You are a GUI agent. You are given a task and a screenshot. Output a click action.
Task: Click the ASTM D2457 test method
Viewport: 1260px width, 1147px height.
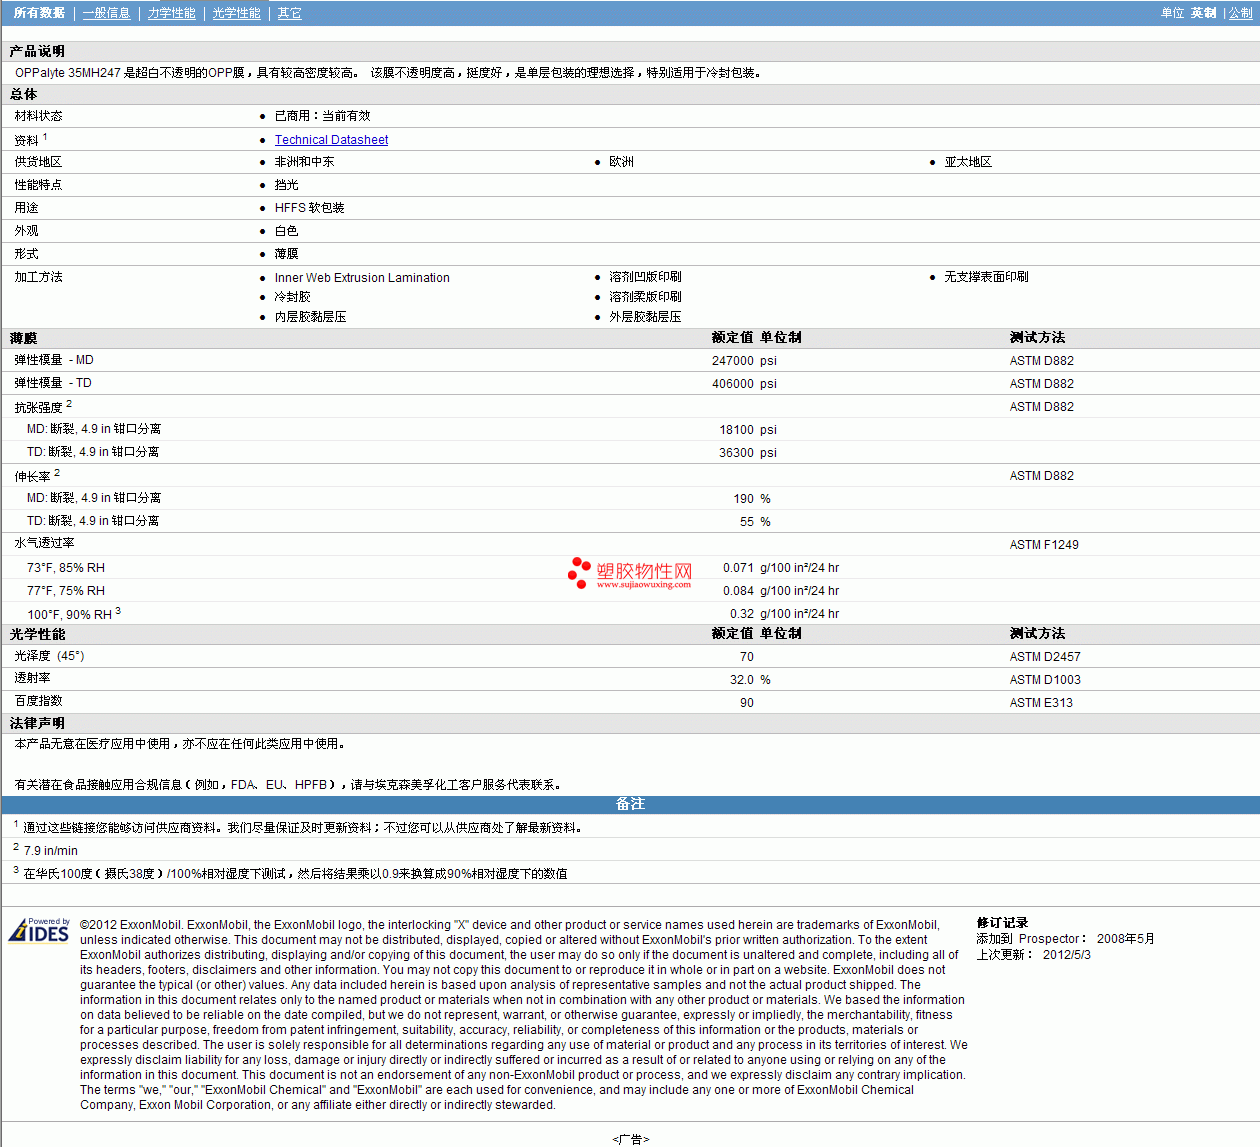[x=1045, y=657]
